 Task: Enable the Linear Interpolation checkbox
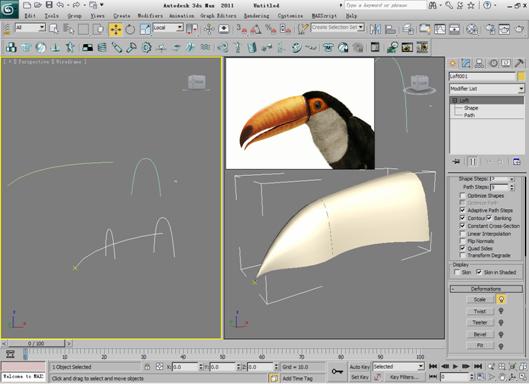click(463, 234)
